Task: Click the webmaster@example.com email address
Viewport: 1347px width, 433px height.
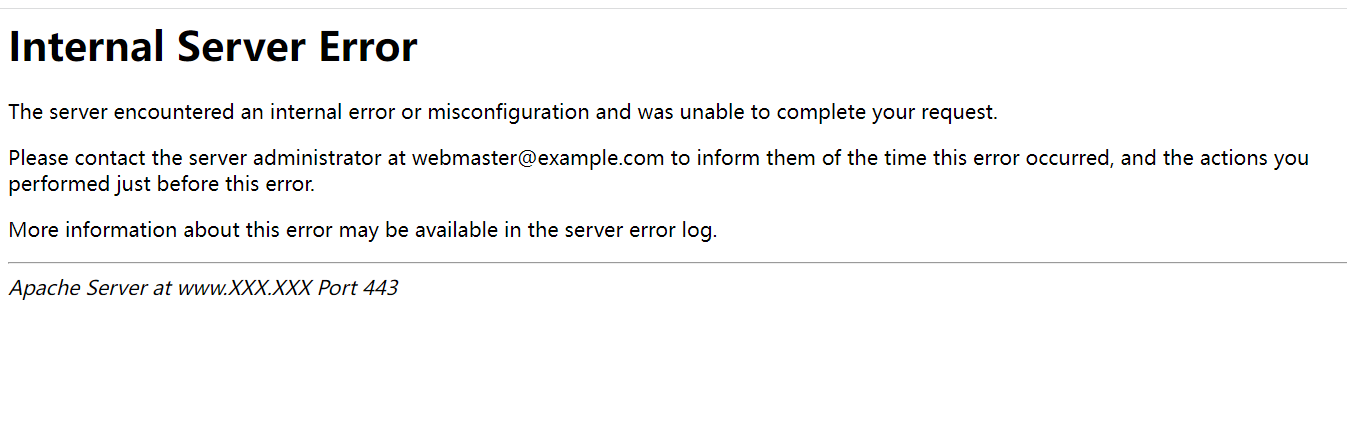Action: 538,158
